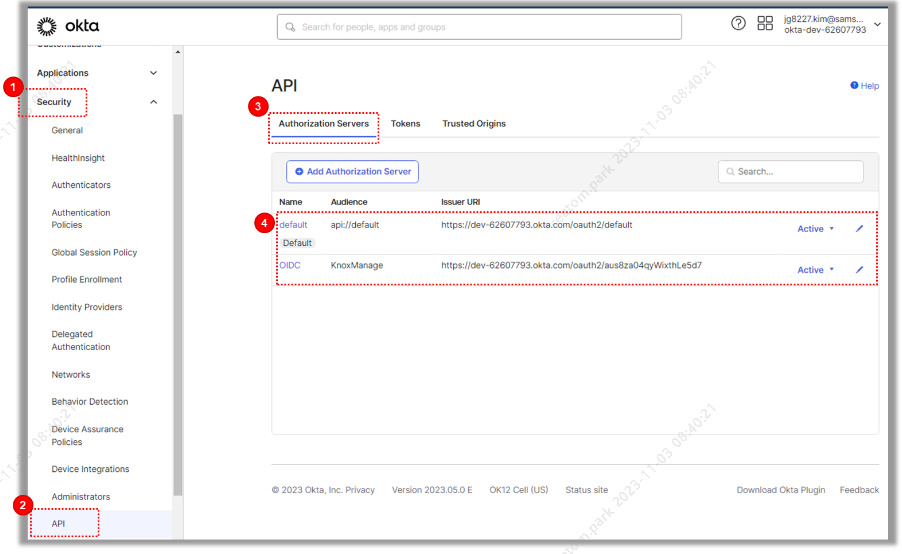Collapse the Security section chevron

coord(154,102)
